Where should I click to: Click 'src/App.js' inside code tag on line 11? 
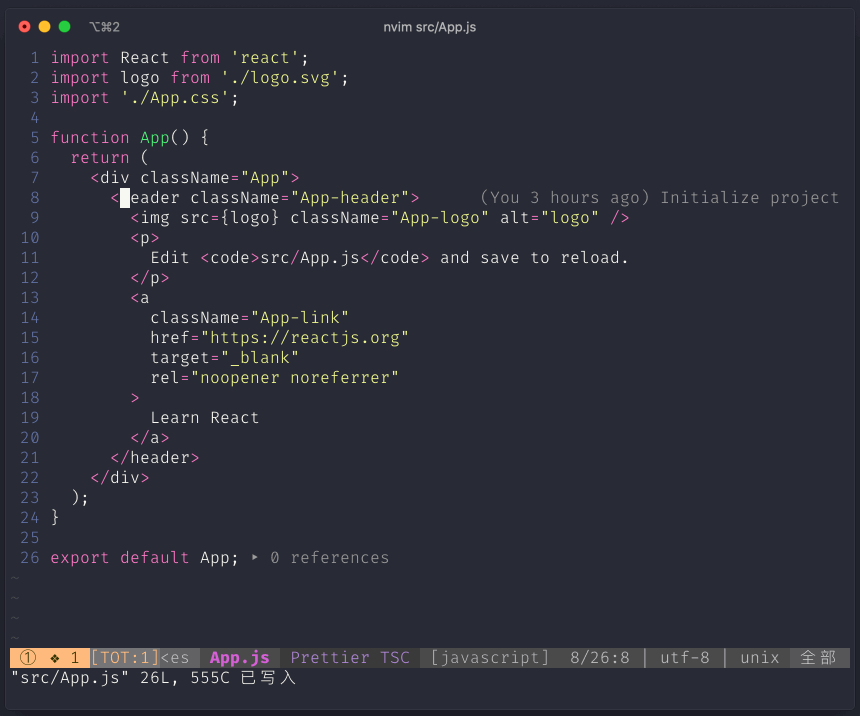[x=310, y=258]
